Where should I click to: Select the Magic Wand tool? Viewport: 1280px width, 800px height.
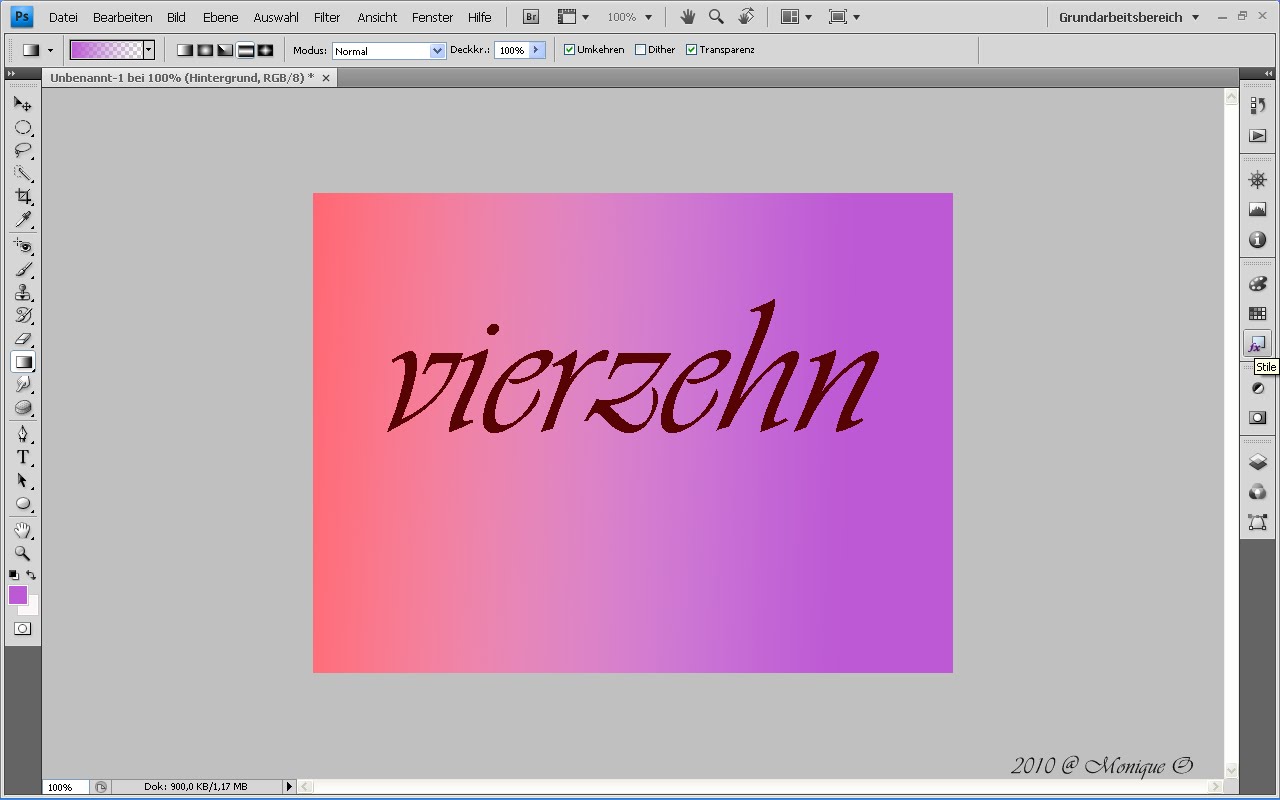[x=22, y=174]
